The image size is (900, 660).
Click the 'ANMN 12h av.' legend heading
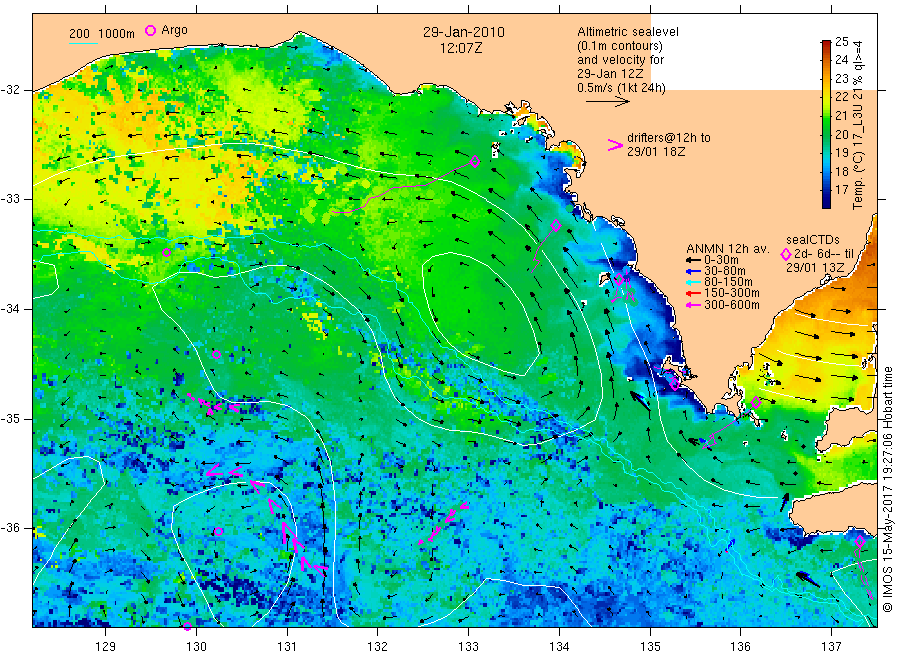728,249
